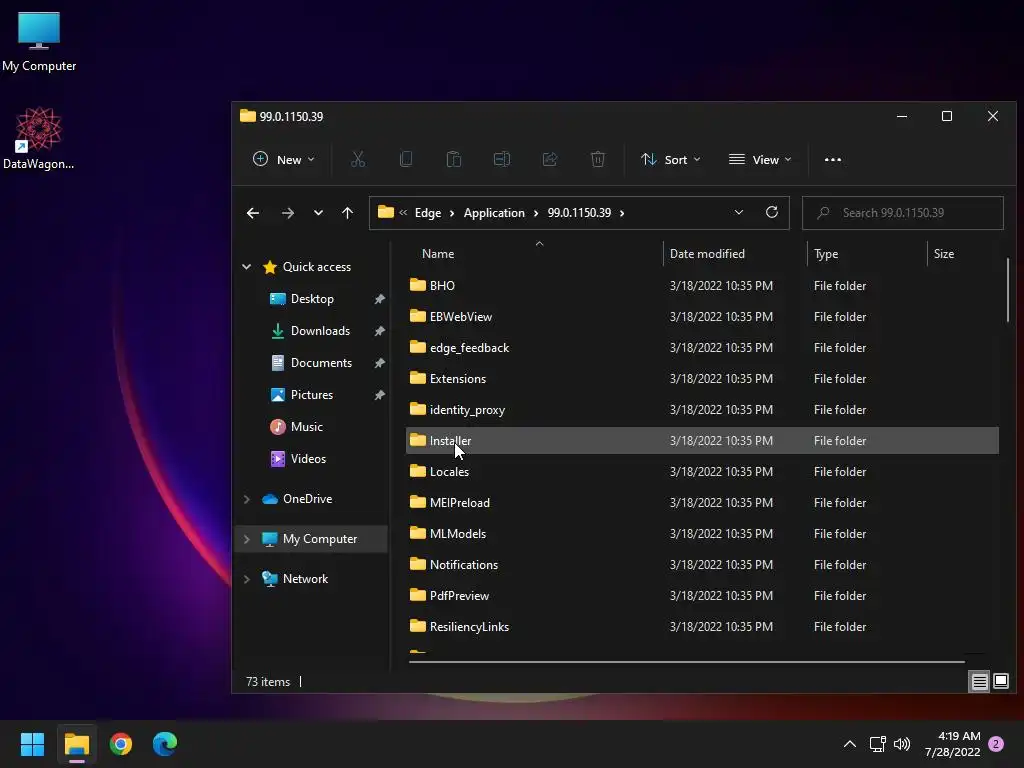Unpin Documents from Quick access

pyautogui.click(x=379, y=363)
